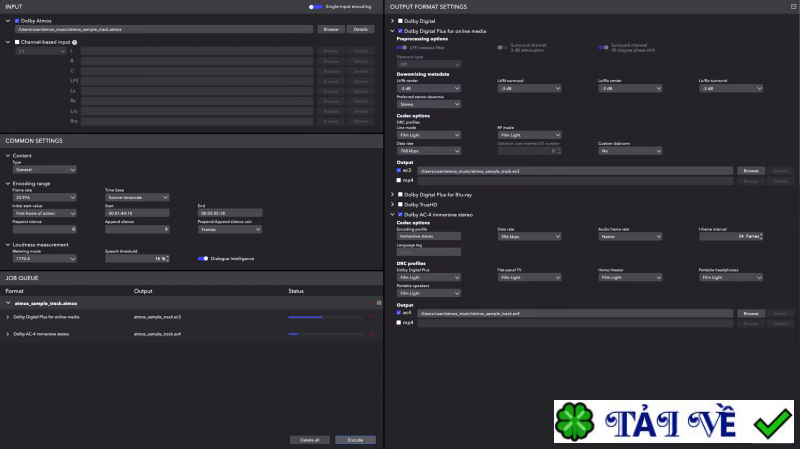Collapse the Dolby Atmos input section chevron
Viewport: 800px width, 449px height.
(x=8, y=21)
